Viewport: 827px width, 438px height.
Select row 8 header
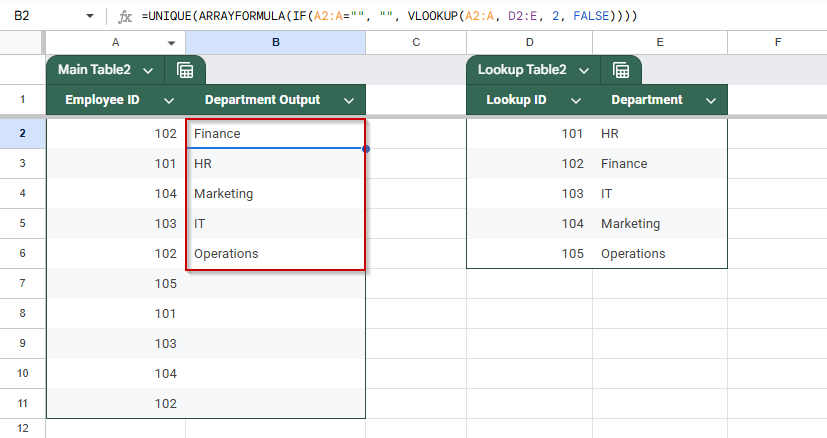[22, 313]
